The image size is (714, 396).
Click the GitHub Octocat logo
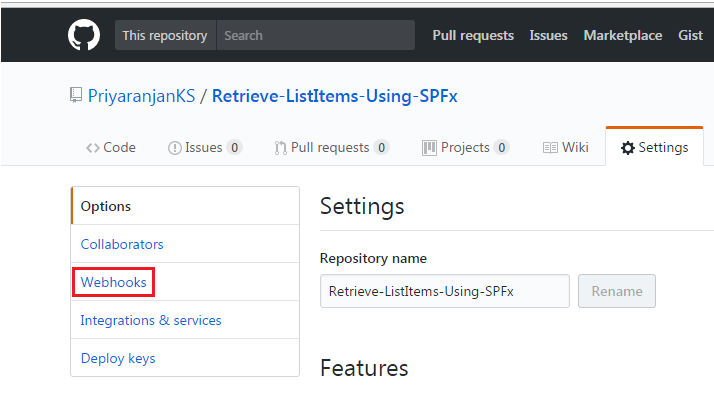click(x=84, y=35)
